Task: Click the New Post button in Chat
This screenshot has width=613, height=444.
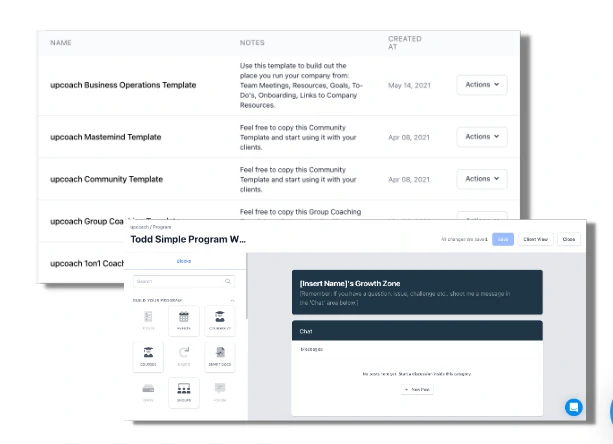Action: [x=417, y=389]
